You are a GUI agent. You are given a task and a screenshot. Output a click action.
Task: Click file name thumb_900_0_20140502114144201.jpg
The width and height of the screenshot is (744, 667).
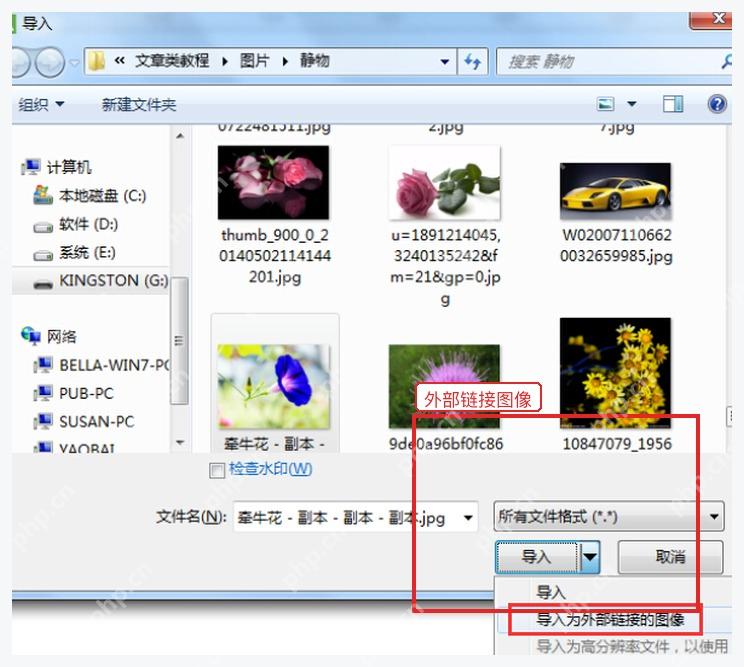[275, 256]
